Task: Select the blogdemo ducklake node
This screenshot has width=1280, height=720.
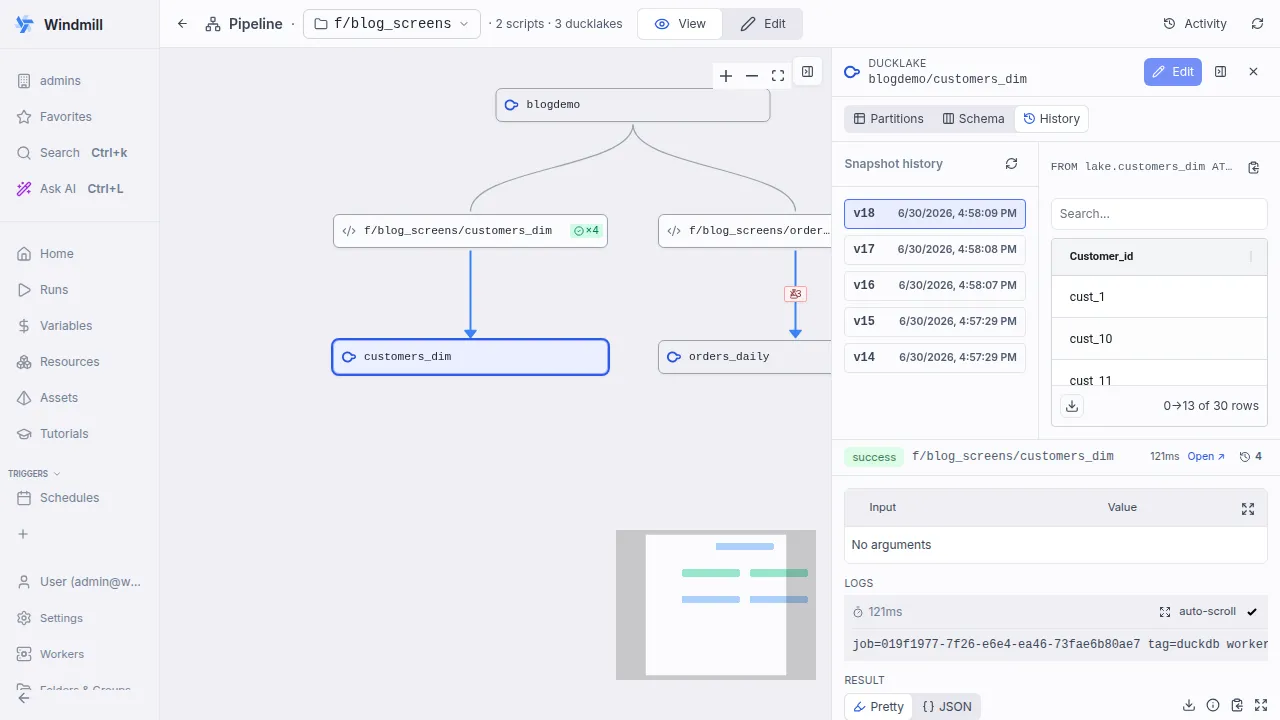Action: coord(633,105)
